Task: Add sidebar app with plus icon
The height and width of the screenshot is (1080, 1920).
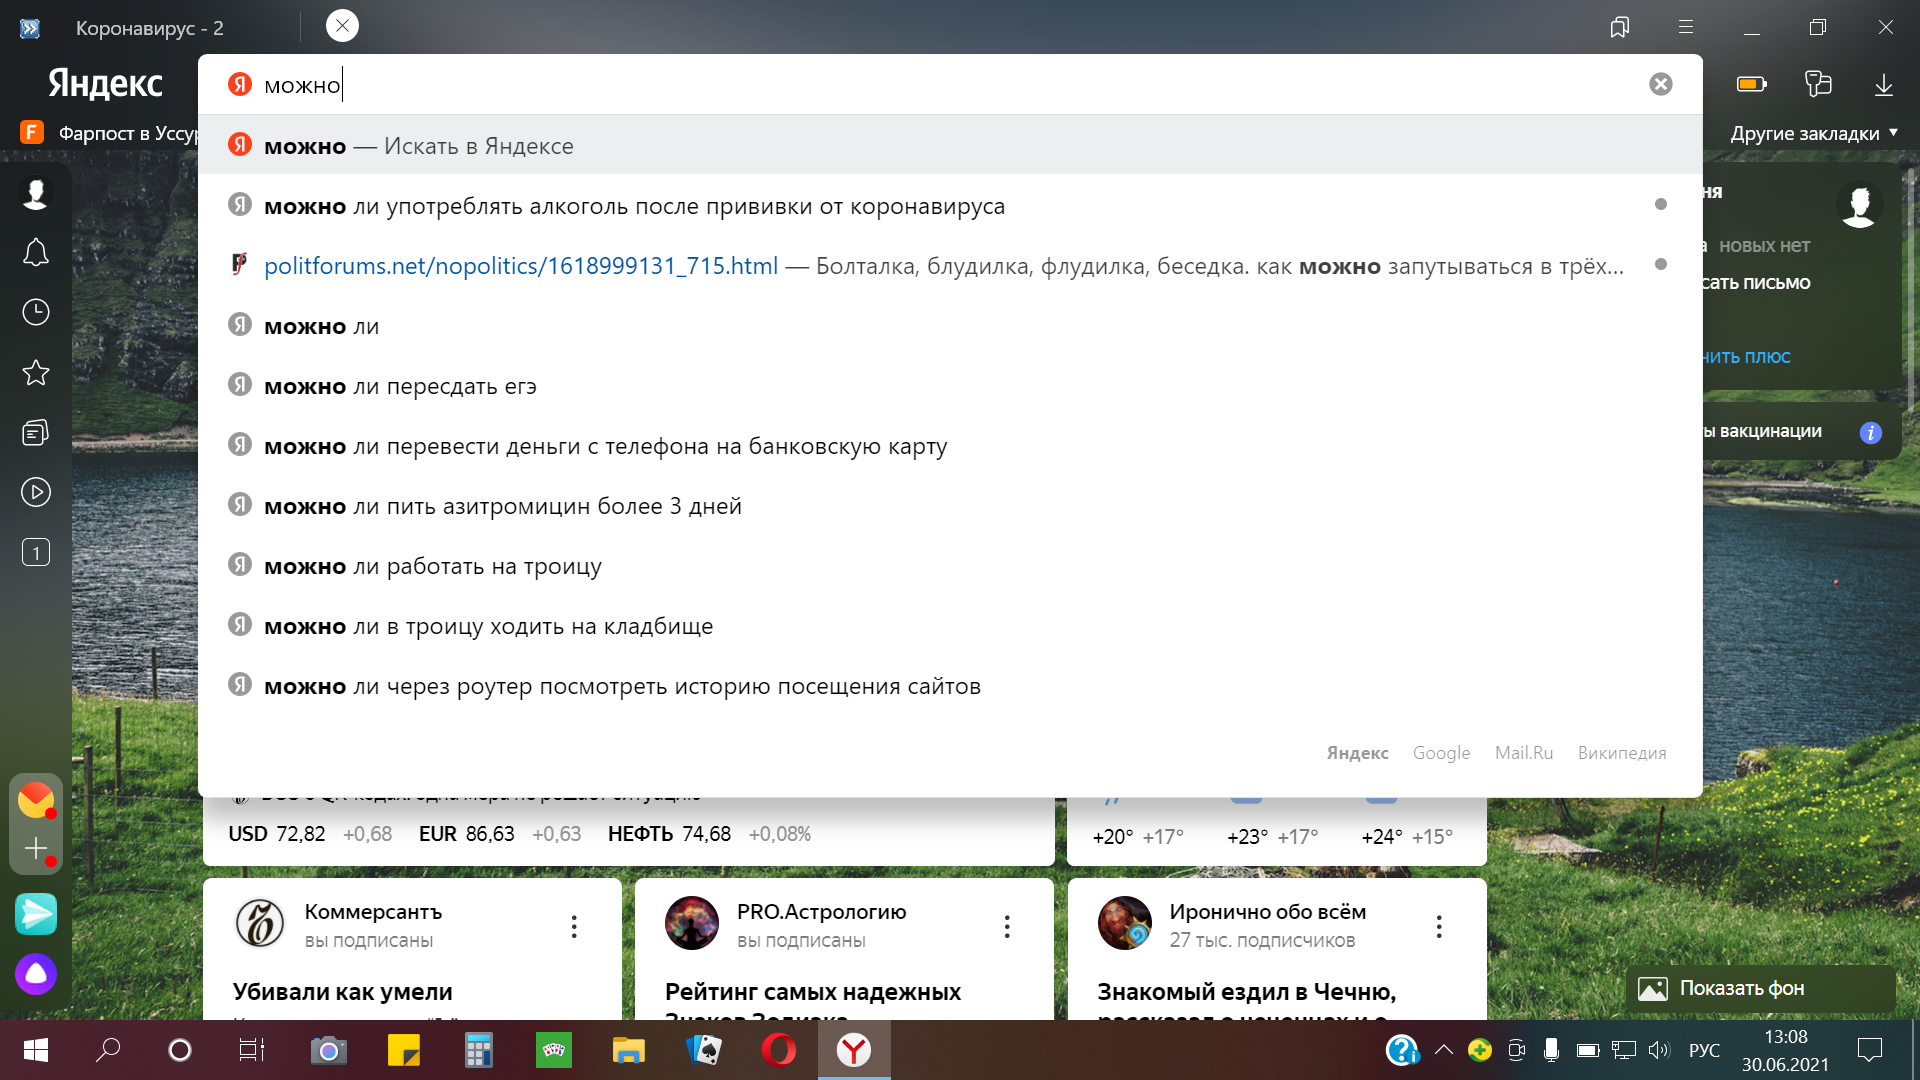Action: point(36,849)
